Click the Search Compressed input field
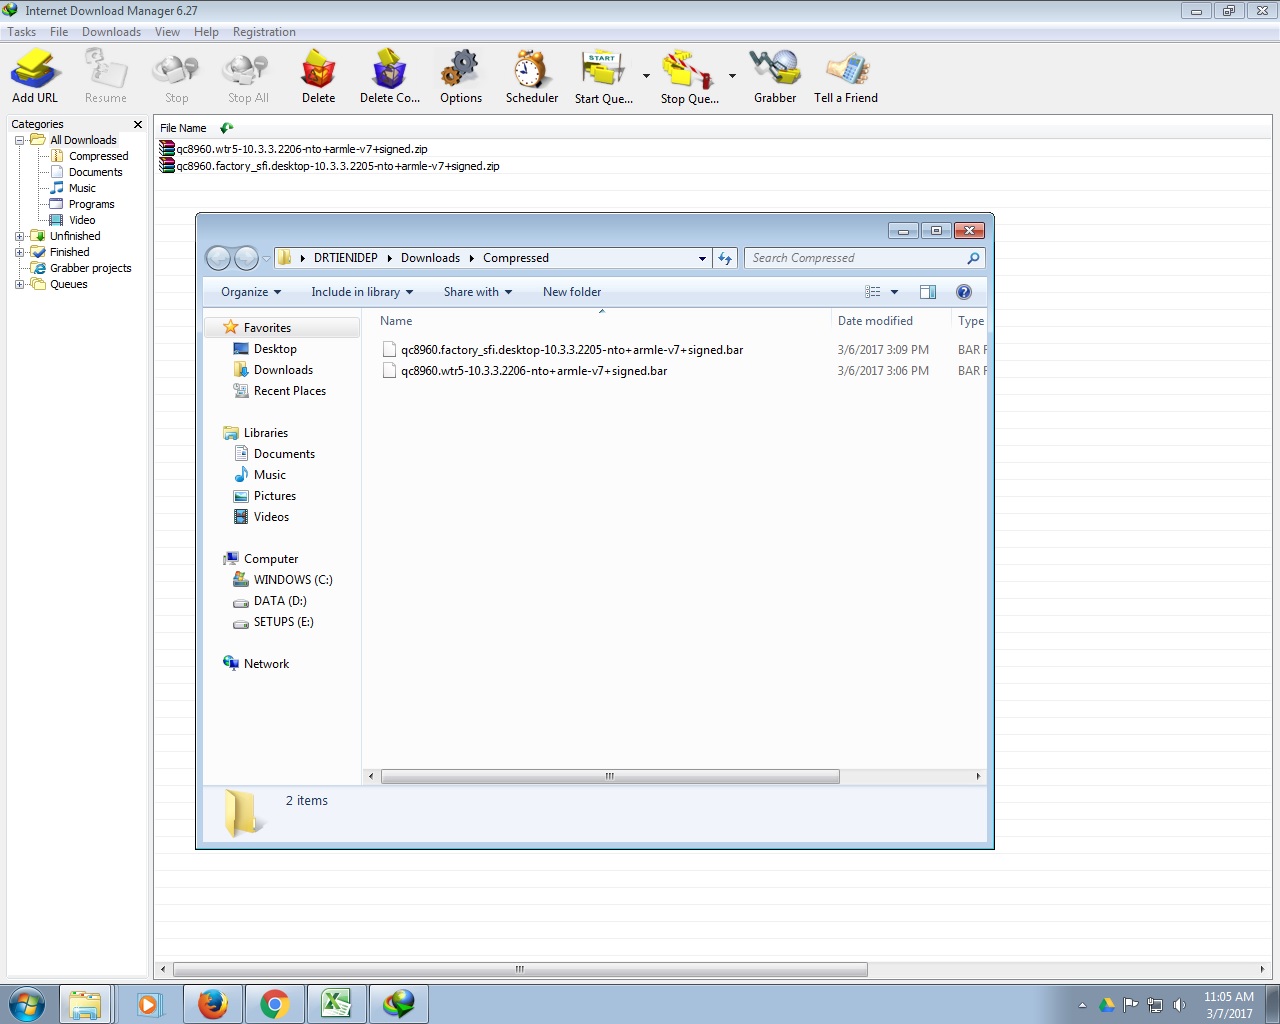Screen dimensions: 1280x1024 [x=855, y=258]
